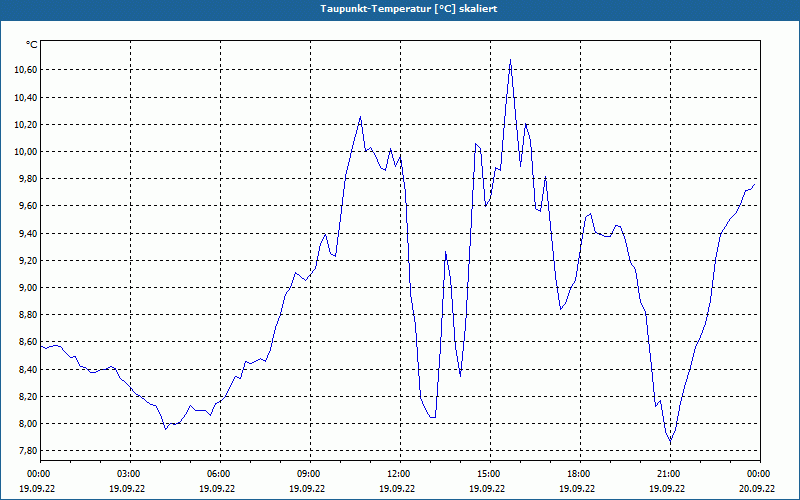Click the 20.09.22 date label

pos(757,488)
